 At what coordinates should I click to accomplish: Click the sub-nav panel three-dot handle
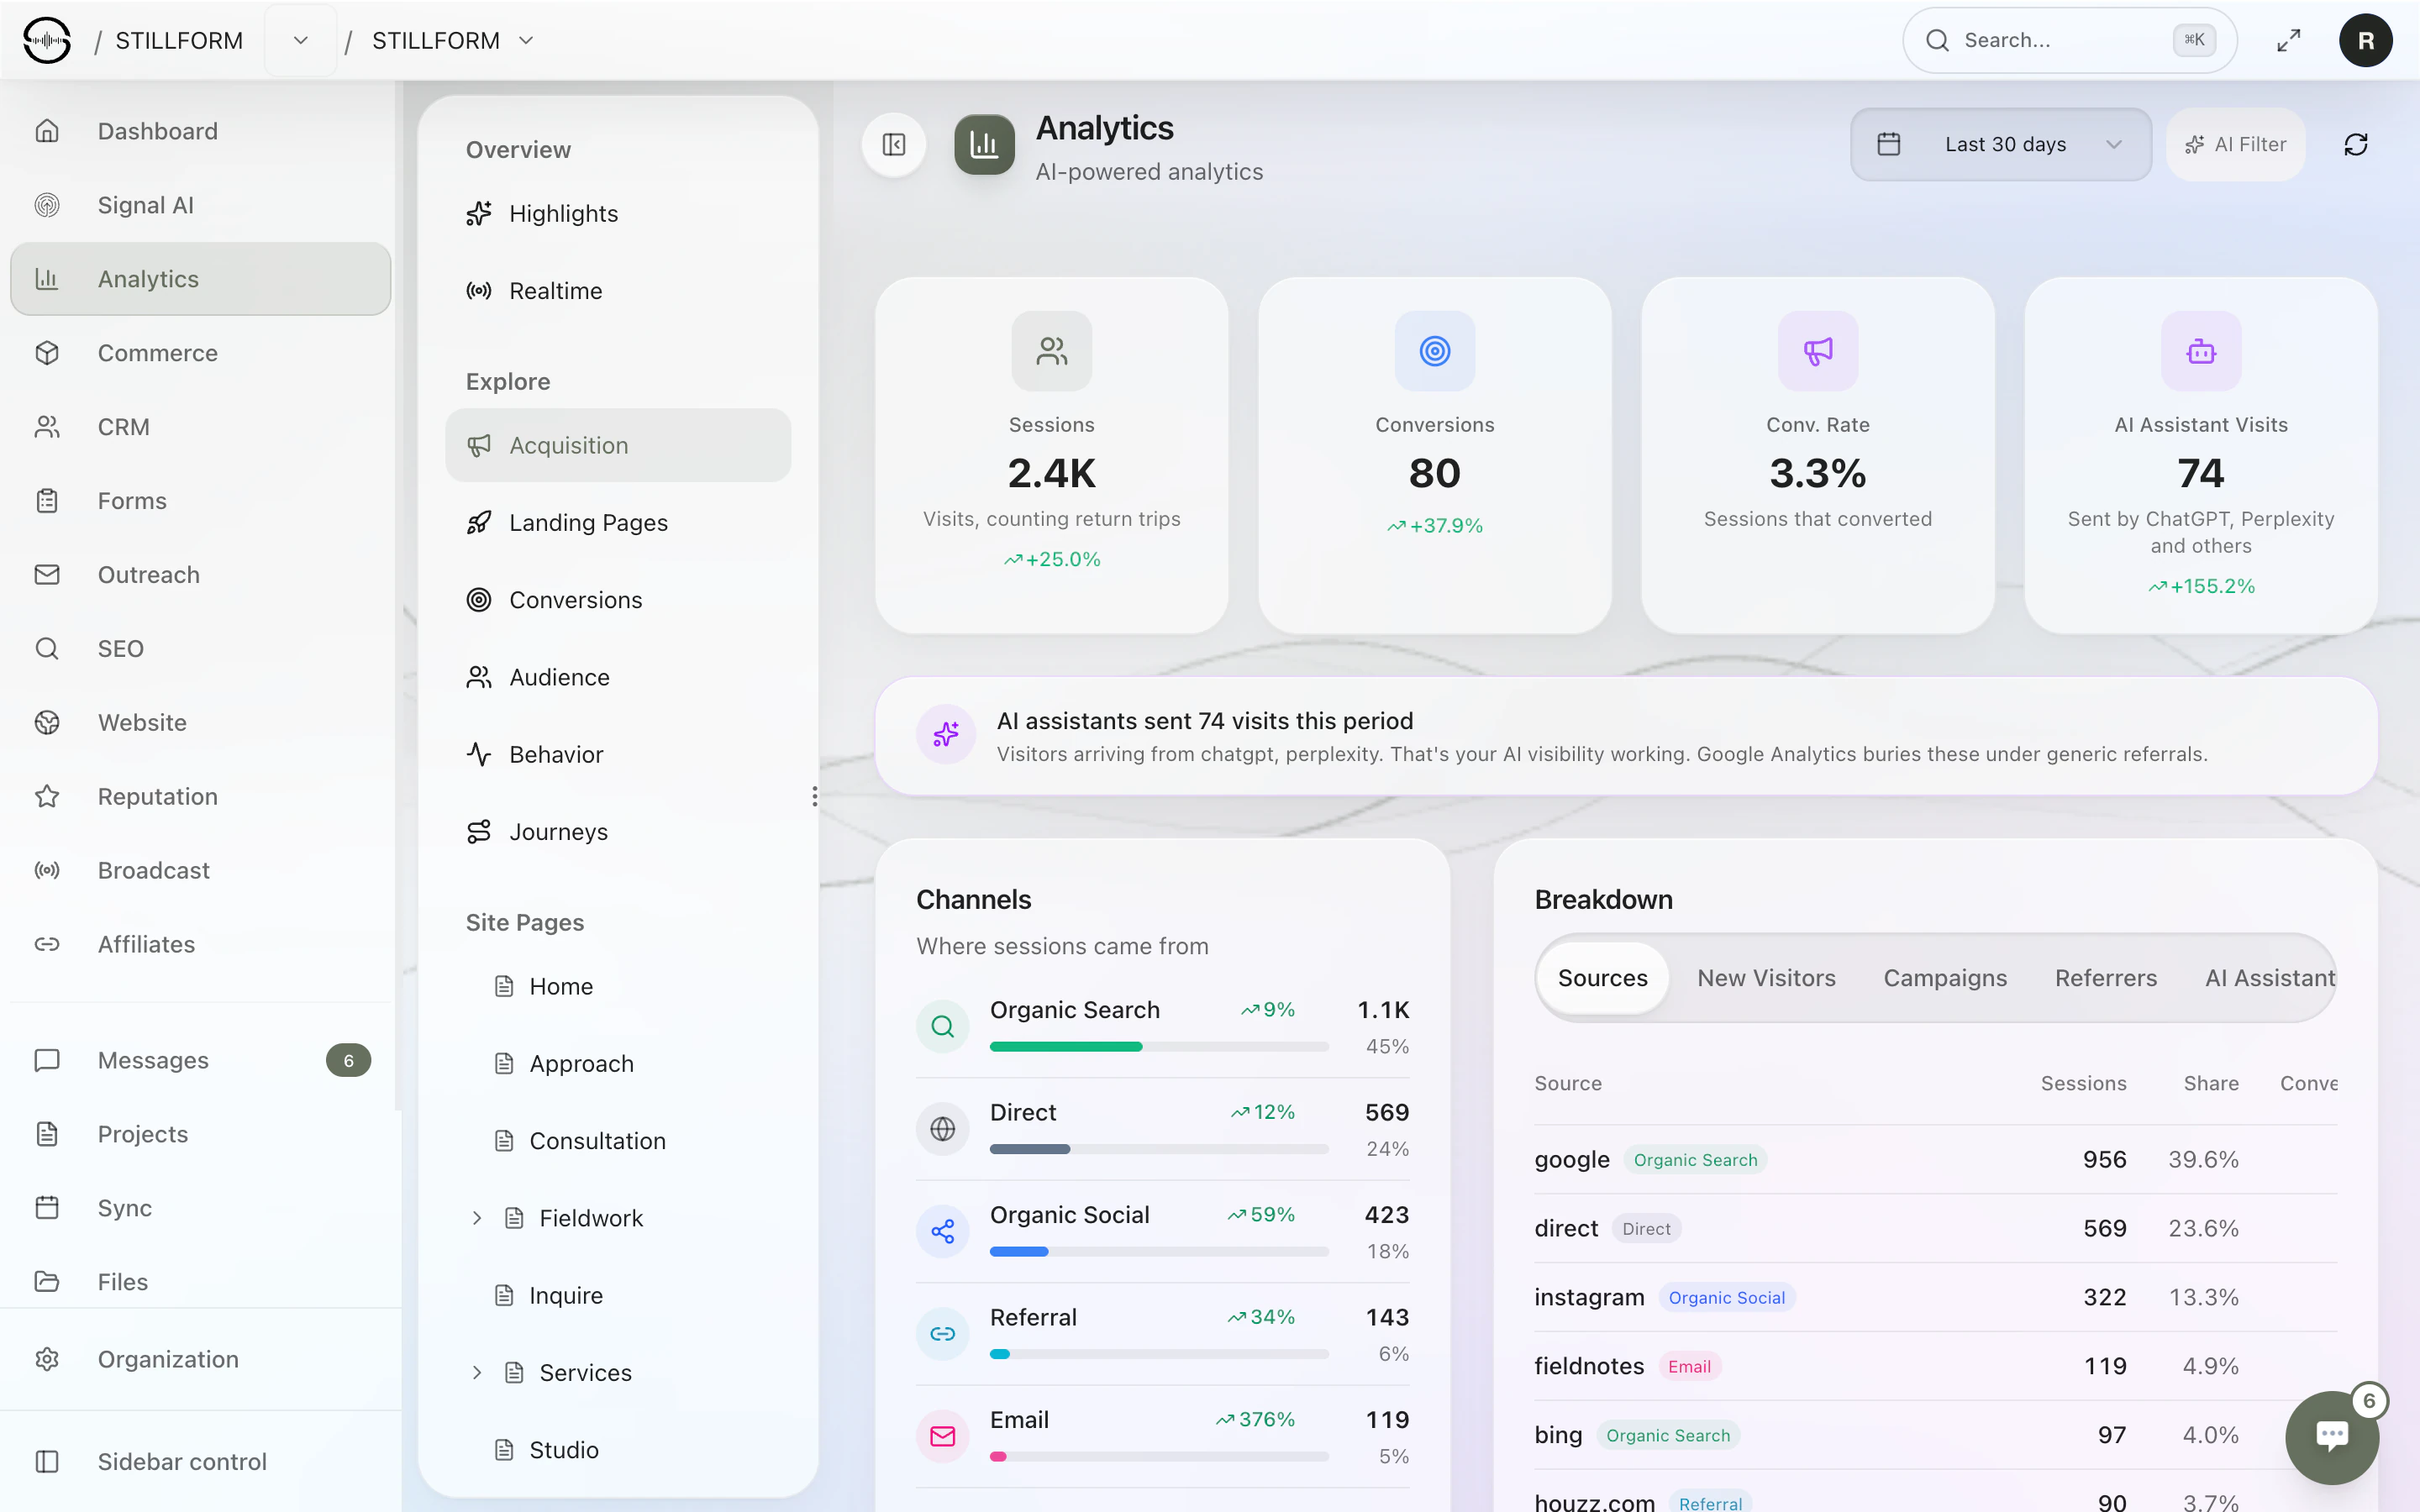tap(815, 796)
